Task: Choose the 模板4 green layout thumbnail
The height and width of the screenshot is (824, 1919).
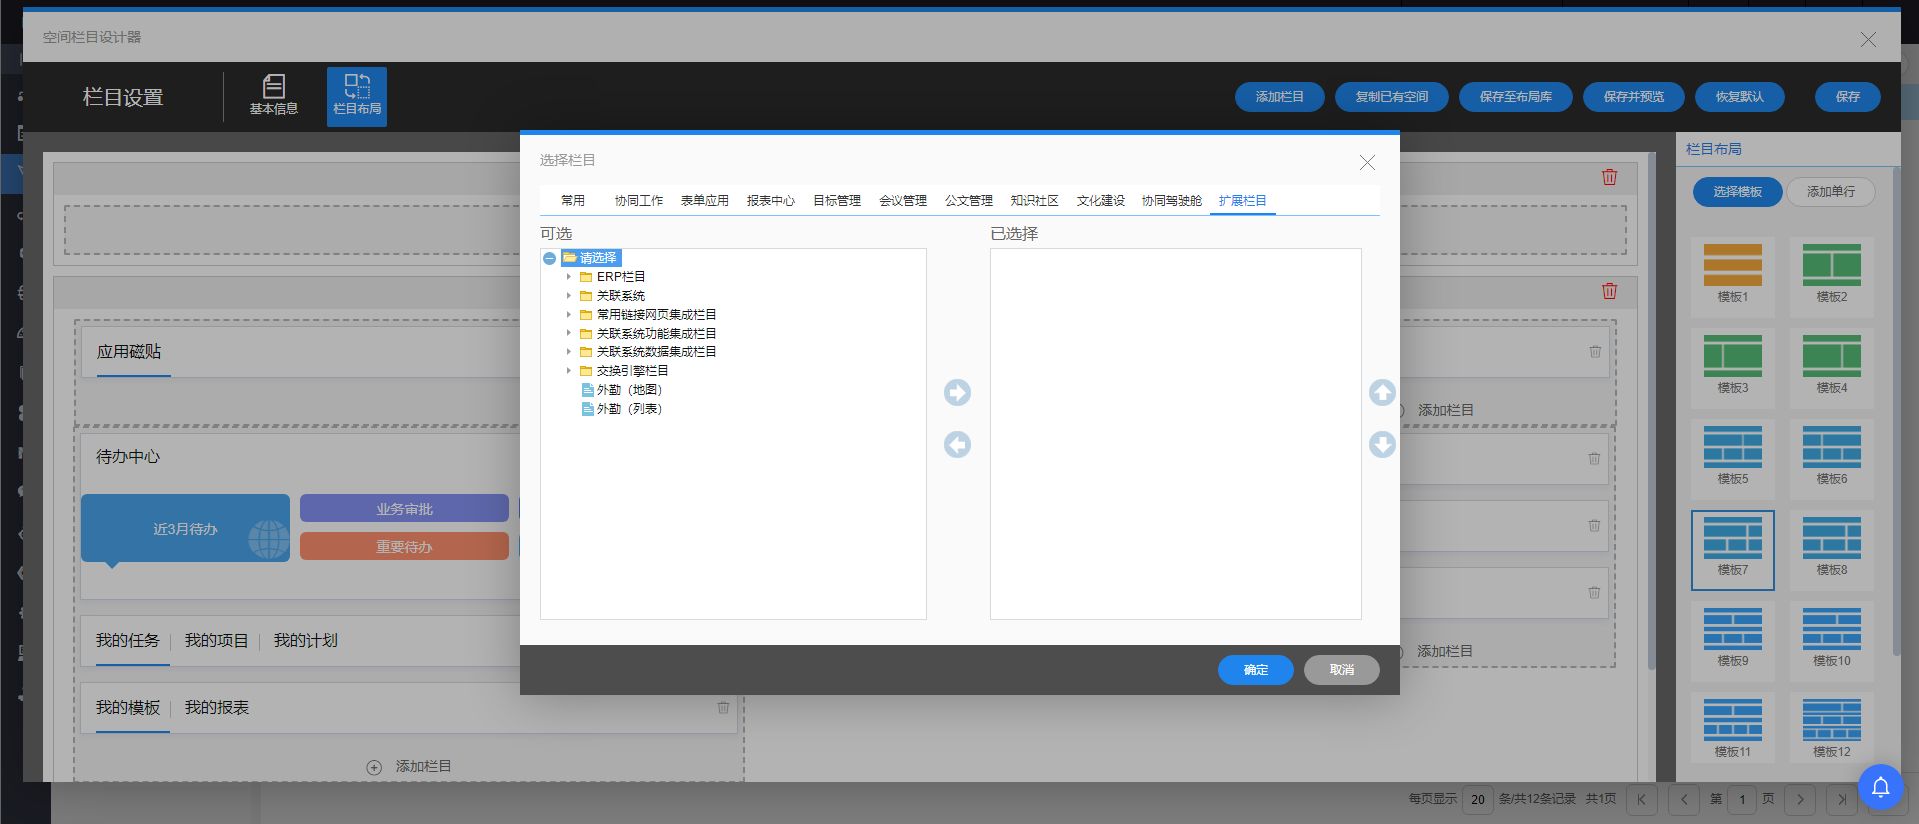Action: coord(1831,364)
